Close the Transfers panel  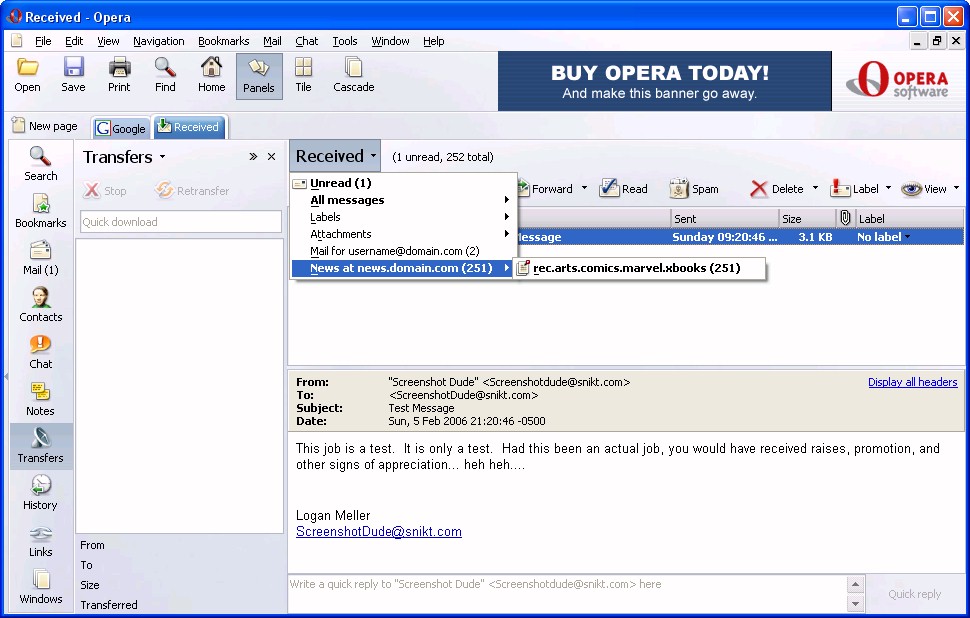point(271,157)
